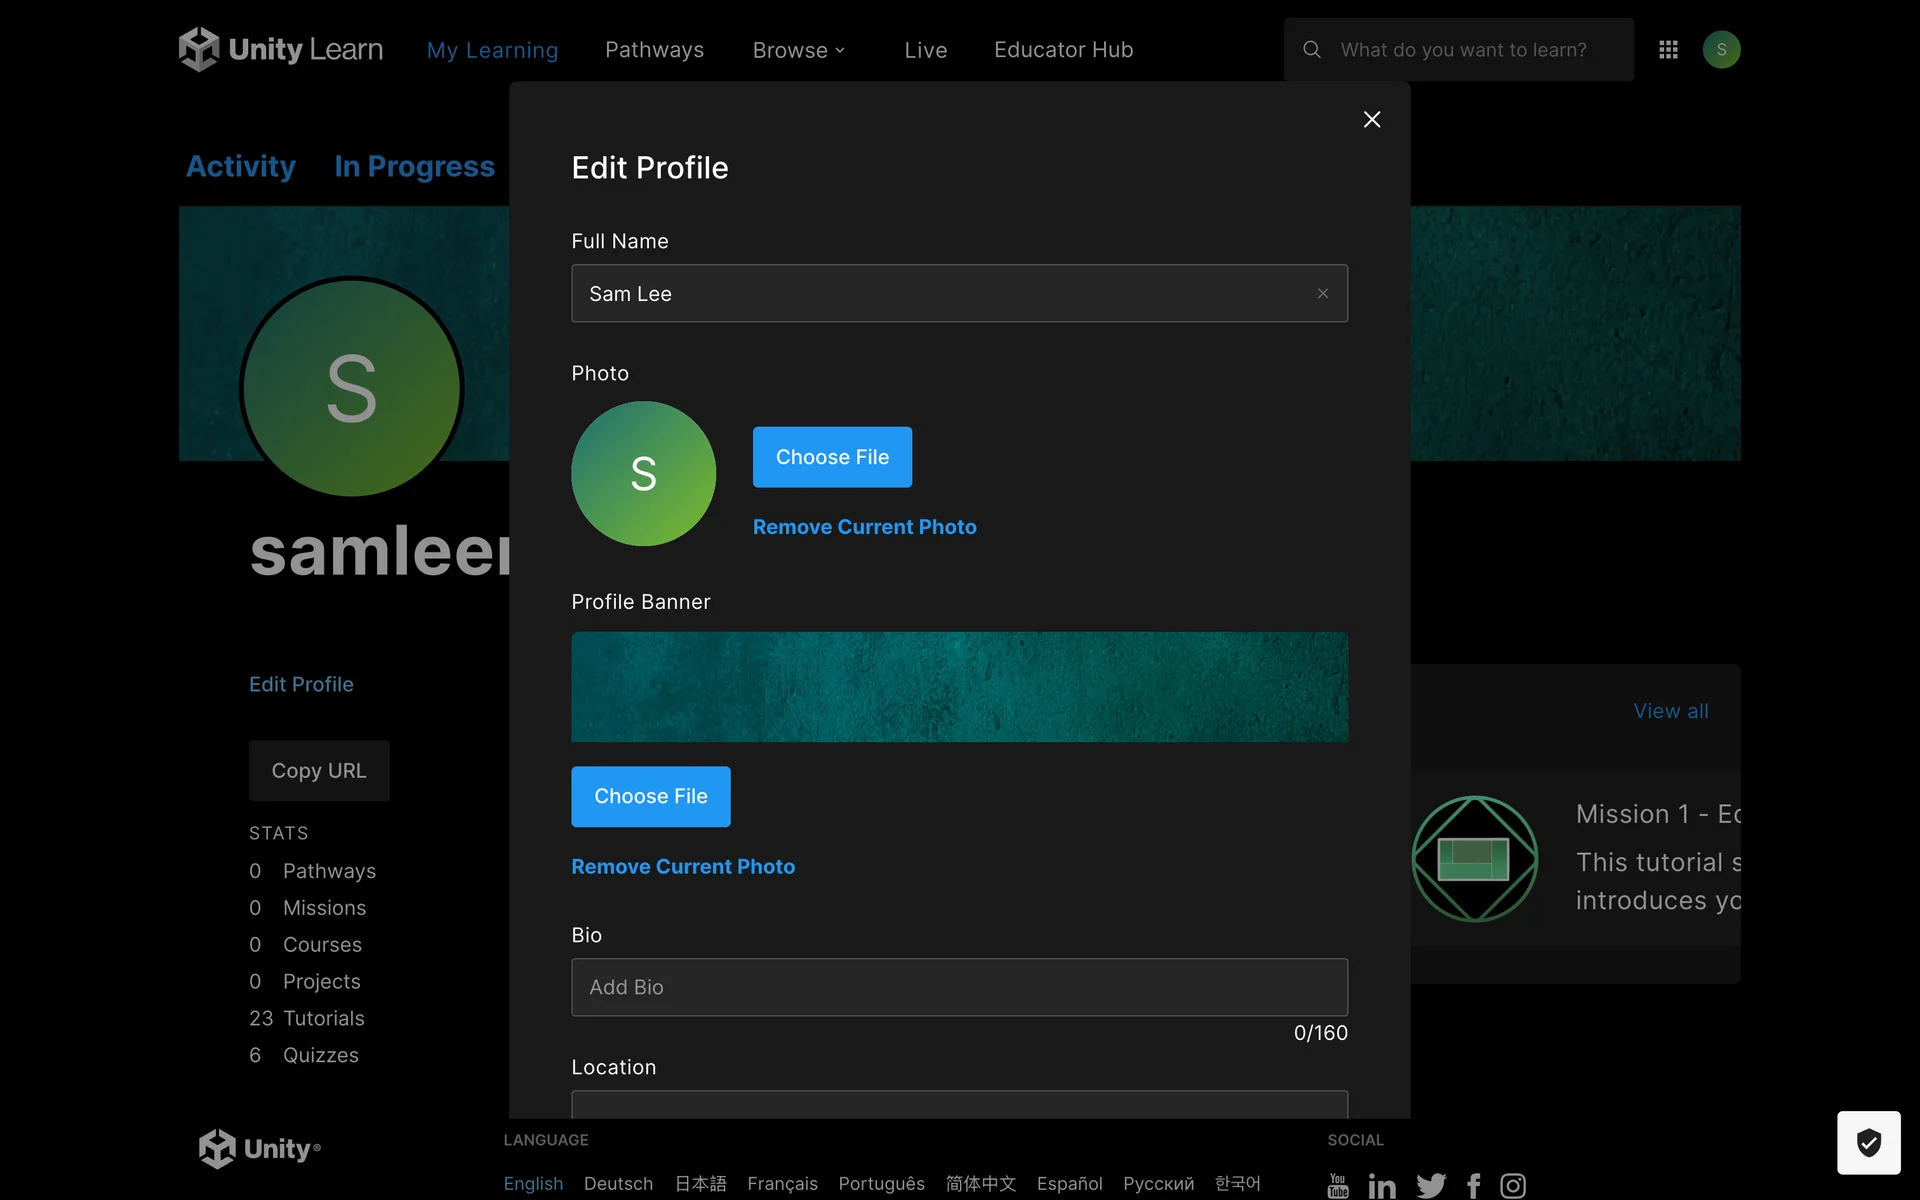Viewport: 1920px width, 1200px height.
Task: Click the profile banner preview image
Action: (x=959, y=687)
